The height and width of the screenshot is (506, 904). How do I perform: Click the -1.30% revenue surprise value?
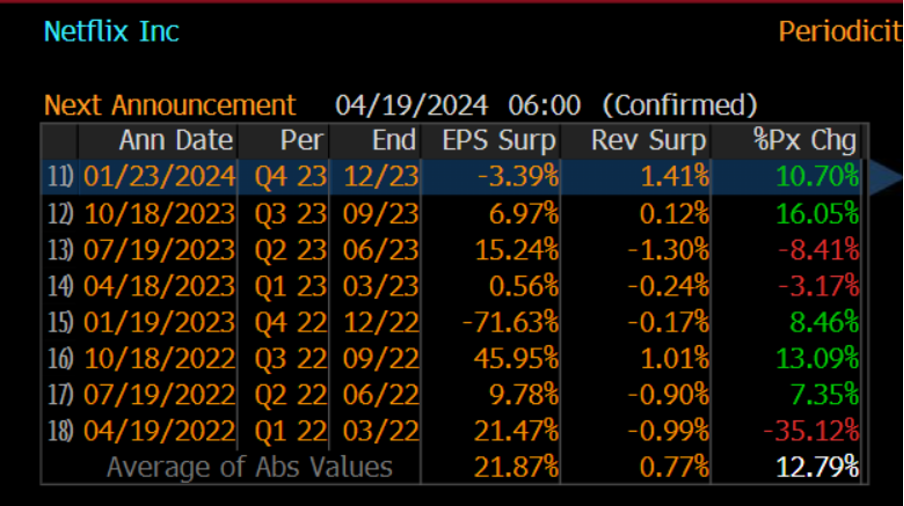(x=668, y=251)
